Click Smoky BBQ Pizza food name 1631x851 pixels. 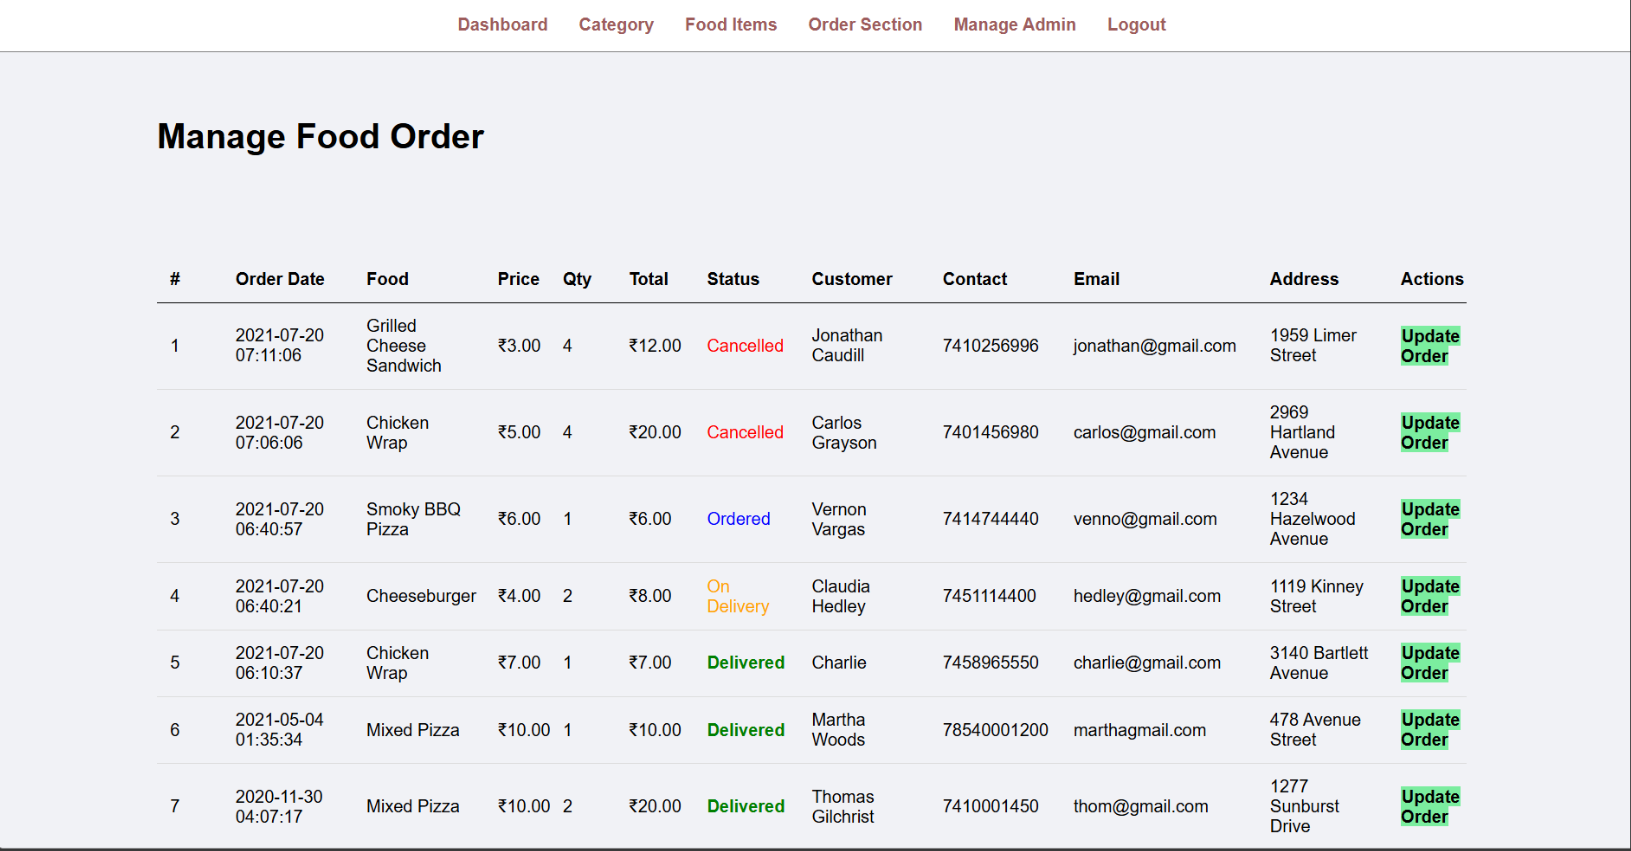413,519
